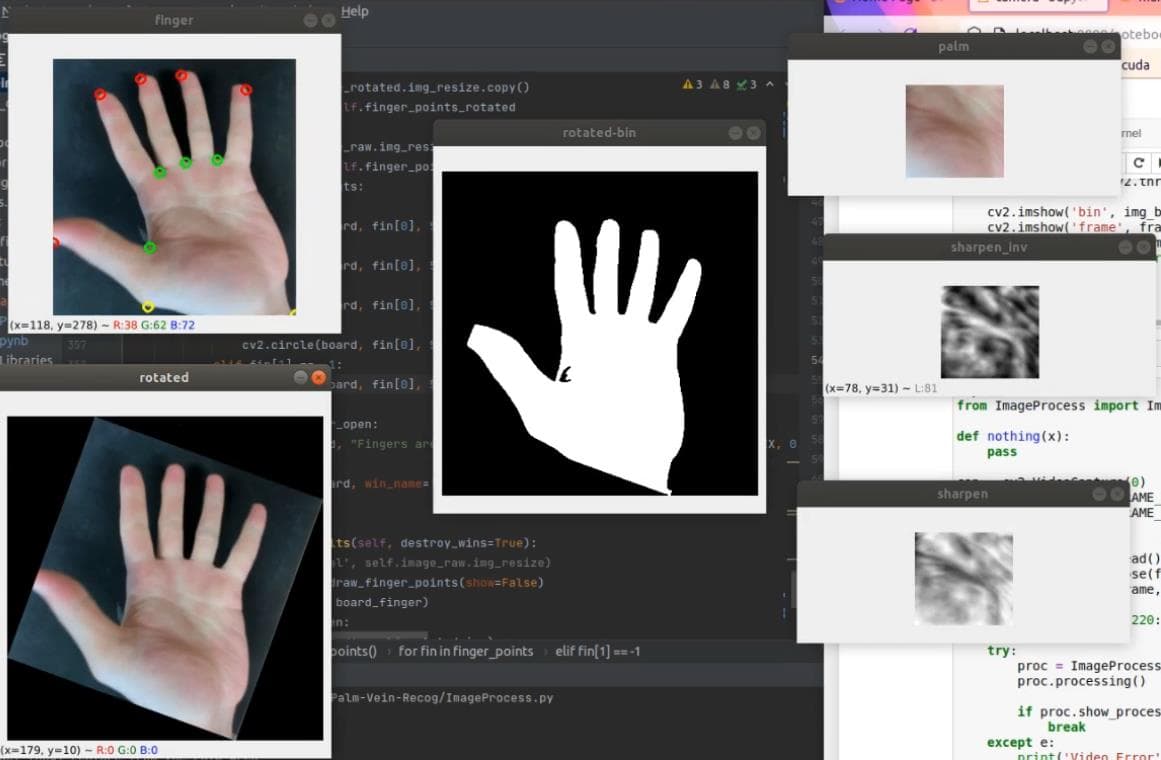1161x760 pixels.
Task: Click the sharpen_inv image preview
Action: coord(990,331)
